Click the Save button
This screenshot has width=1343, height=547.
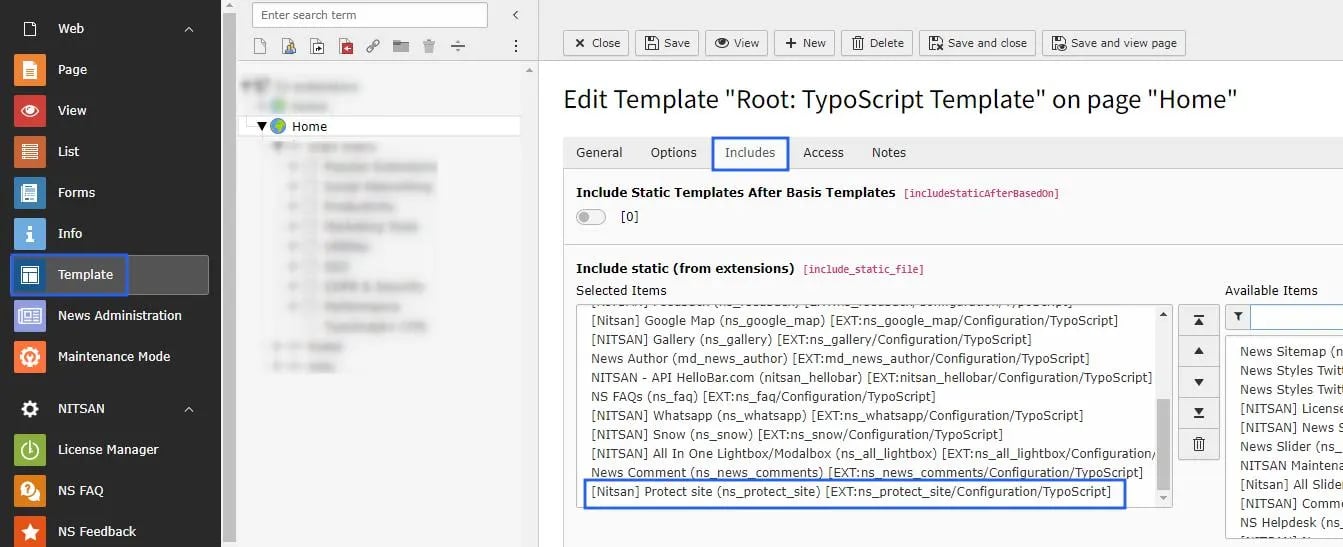pyautogui.click(x=667, y=43)
